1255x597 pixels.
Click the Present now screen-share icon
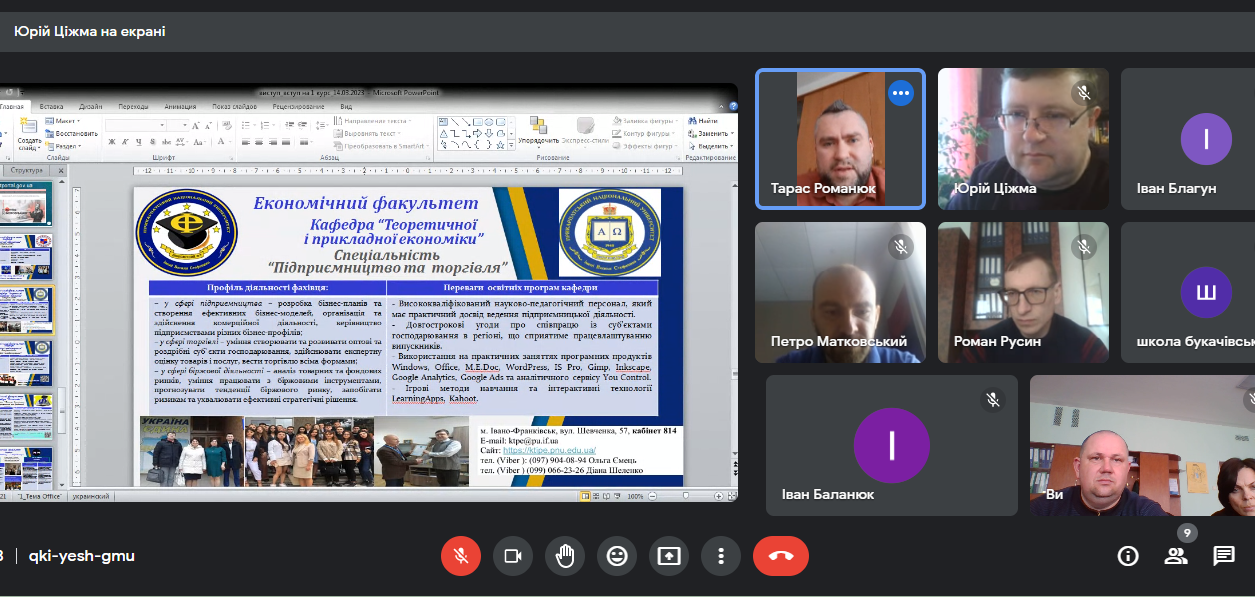[669, 556]
